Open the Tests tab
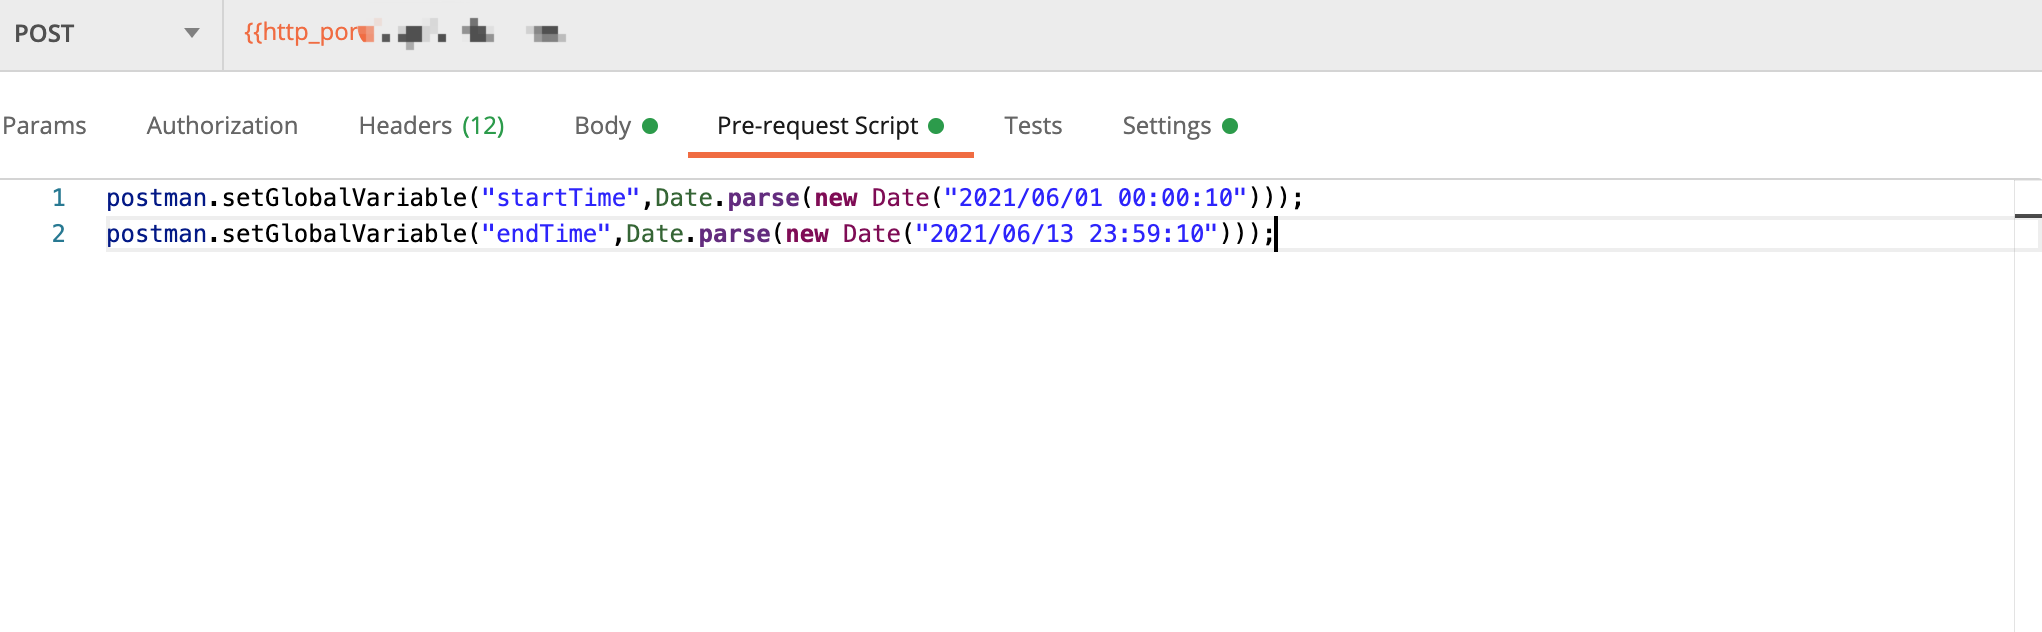Viewport: 2042px width, 632px height. pyautogui.click(x=1033, y=126)
